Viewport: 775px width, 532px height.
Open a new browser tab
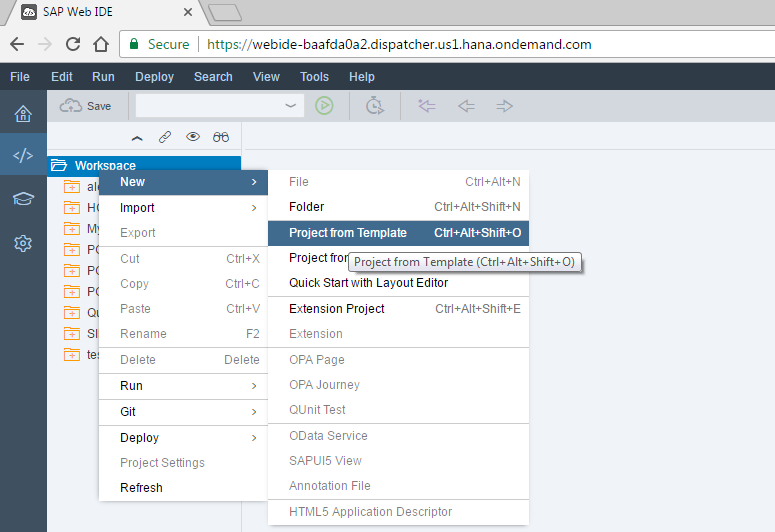pos(225,13)
